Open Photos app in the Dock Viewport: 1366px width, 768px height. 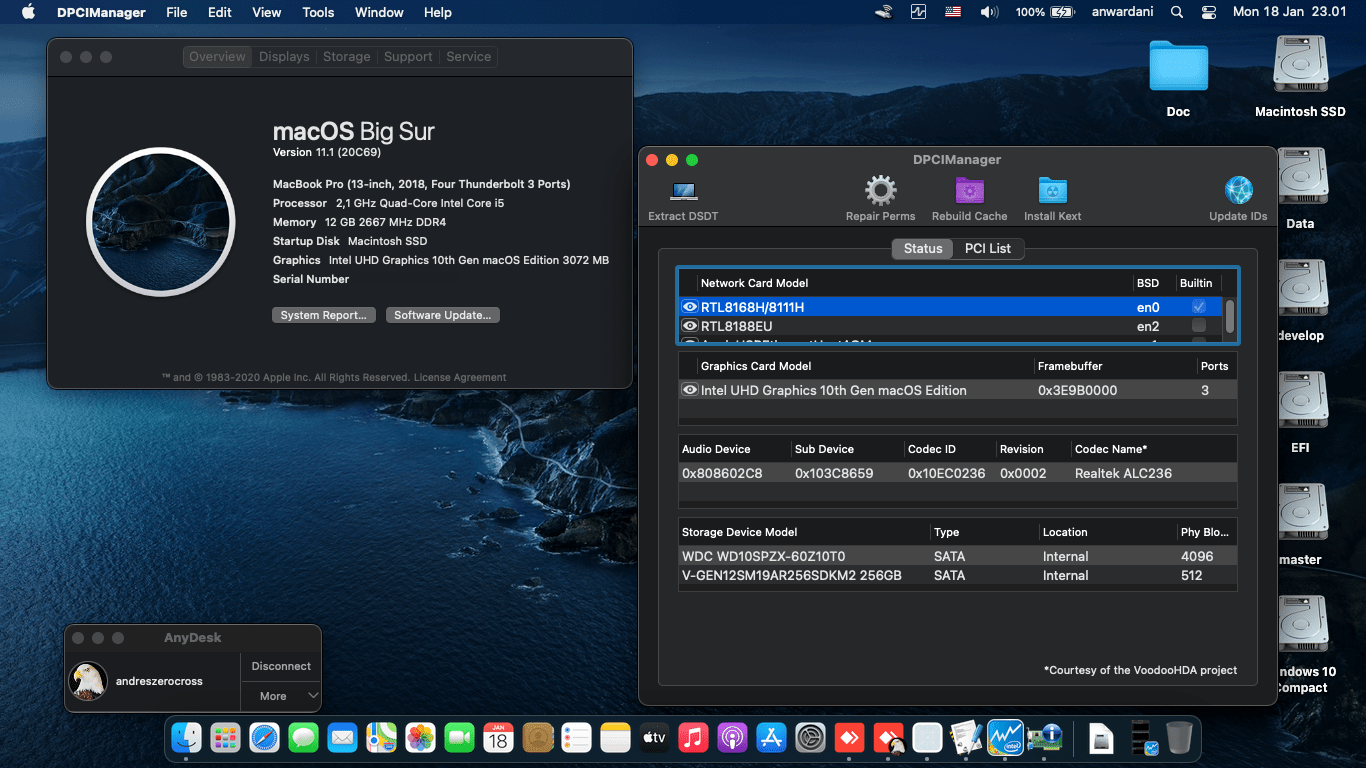click(x=420, y=738)
